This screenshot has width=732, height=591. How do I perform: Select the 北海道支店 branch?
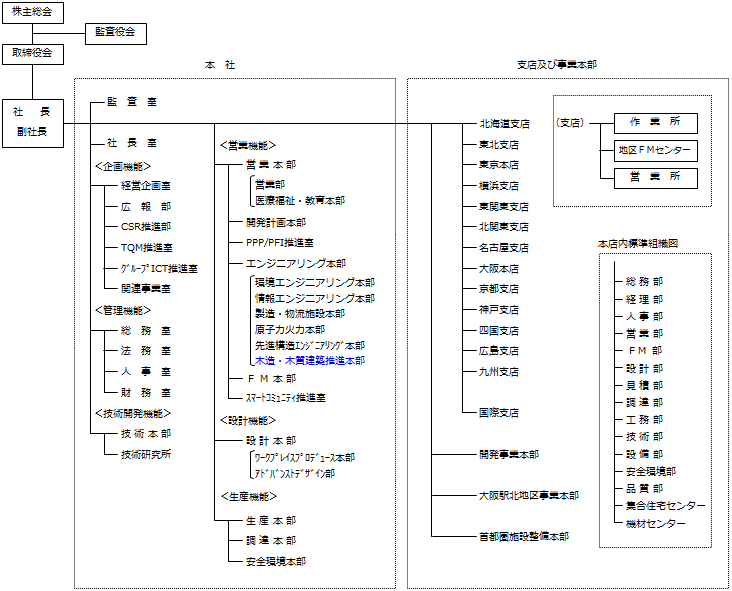point(504,124)
